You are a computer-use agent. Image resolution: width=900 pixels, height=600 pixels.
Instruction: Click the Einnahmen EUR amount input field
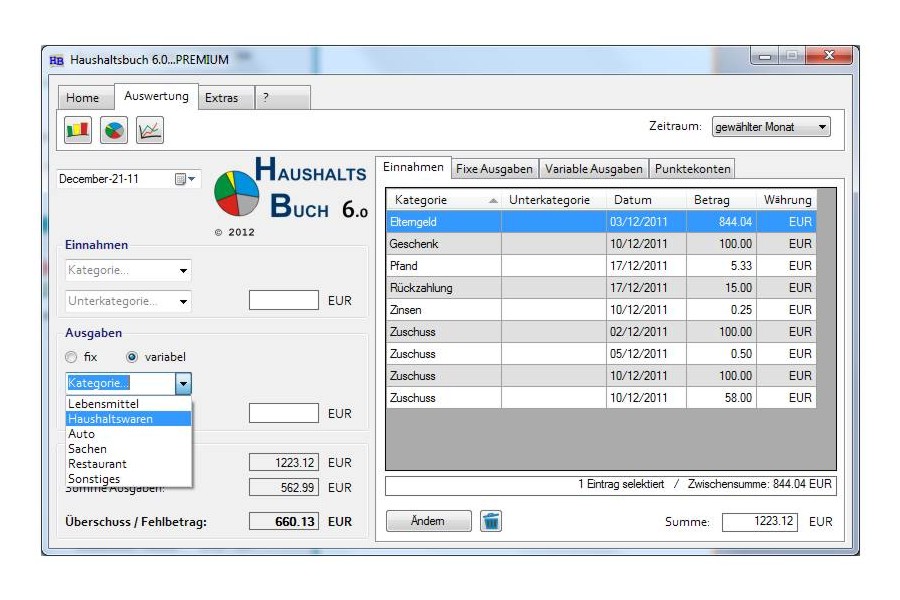(x=283, y=300)
